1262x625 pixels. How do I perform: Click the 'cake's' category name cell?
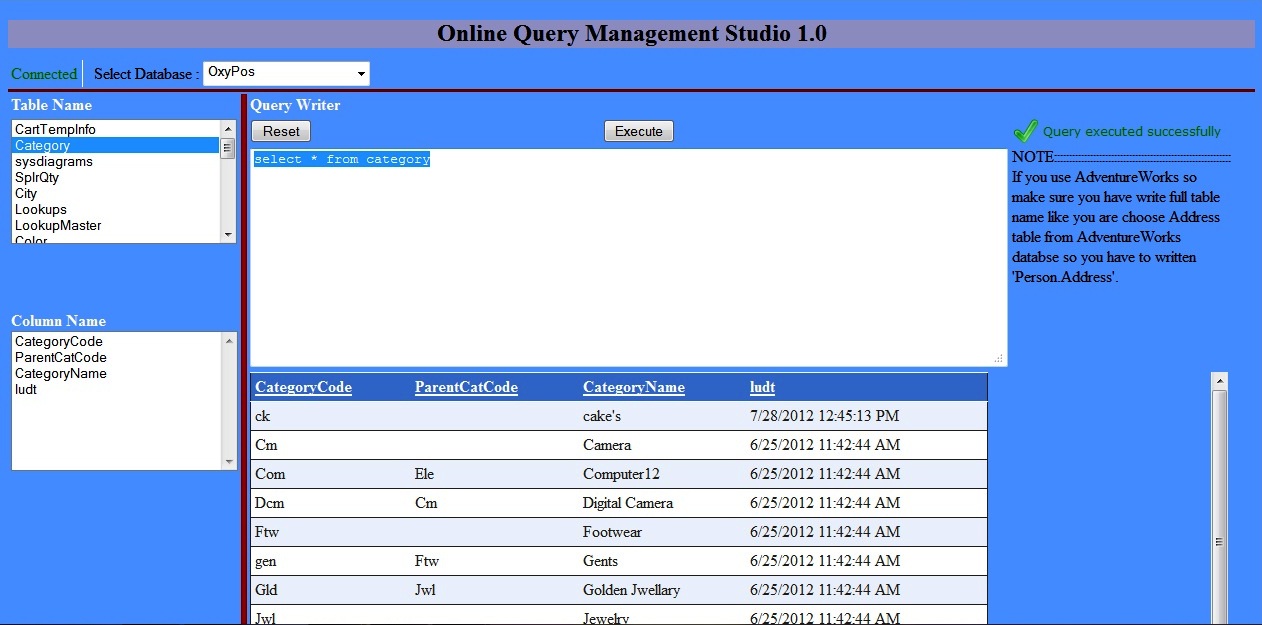point(662,416)
